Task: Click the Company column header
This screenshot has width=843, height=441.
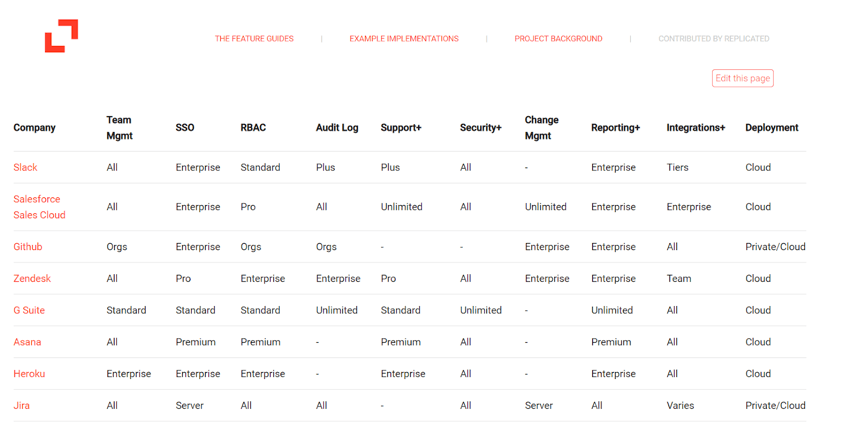Action: tap(35, 128)
